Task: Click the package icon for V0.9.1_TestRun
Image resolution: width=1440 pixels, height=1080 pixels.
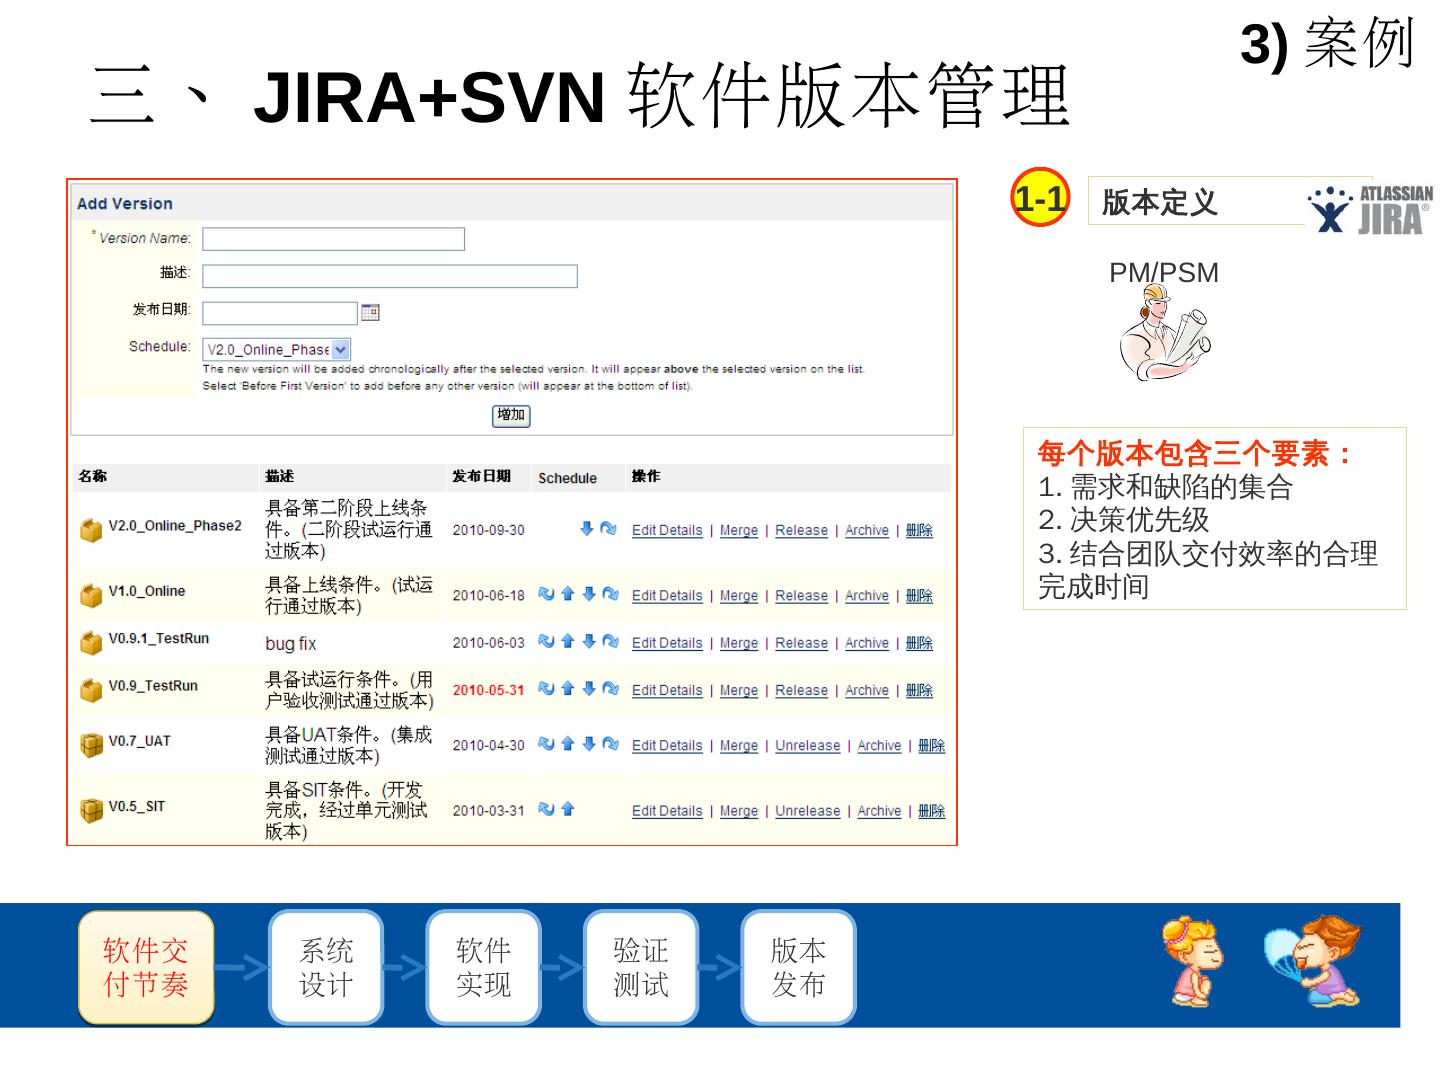Action: point(91,643)
